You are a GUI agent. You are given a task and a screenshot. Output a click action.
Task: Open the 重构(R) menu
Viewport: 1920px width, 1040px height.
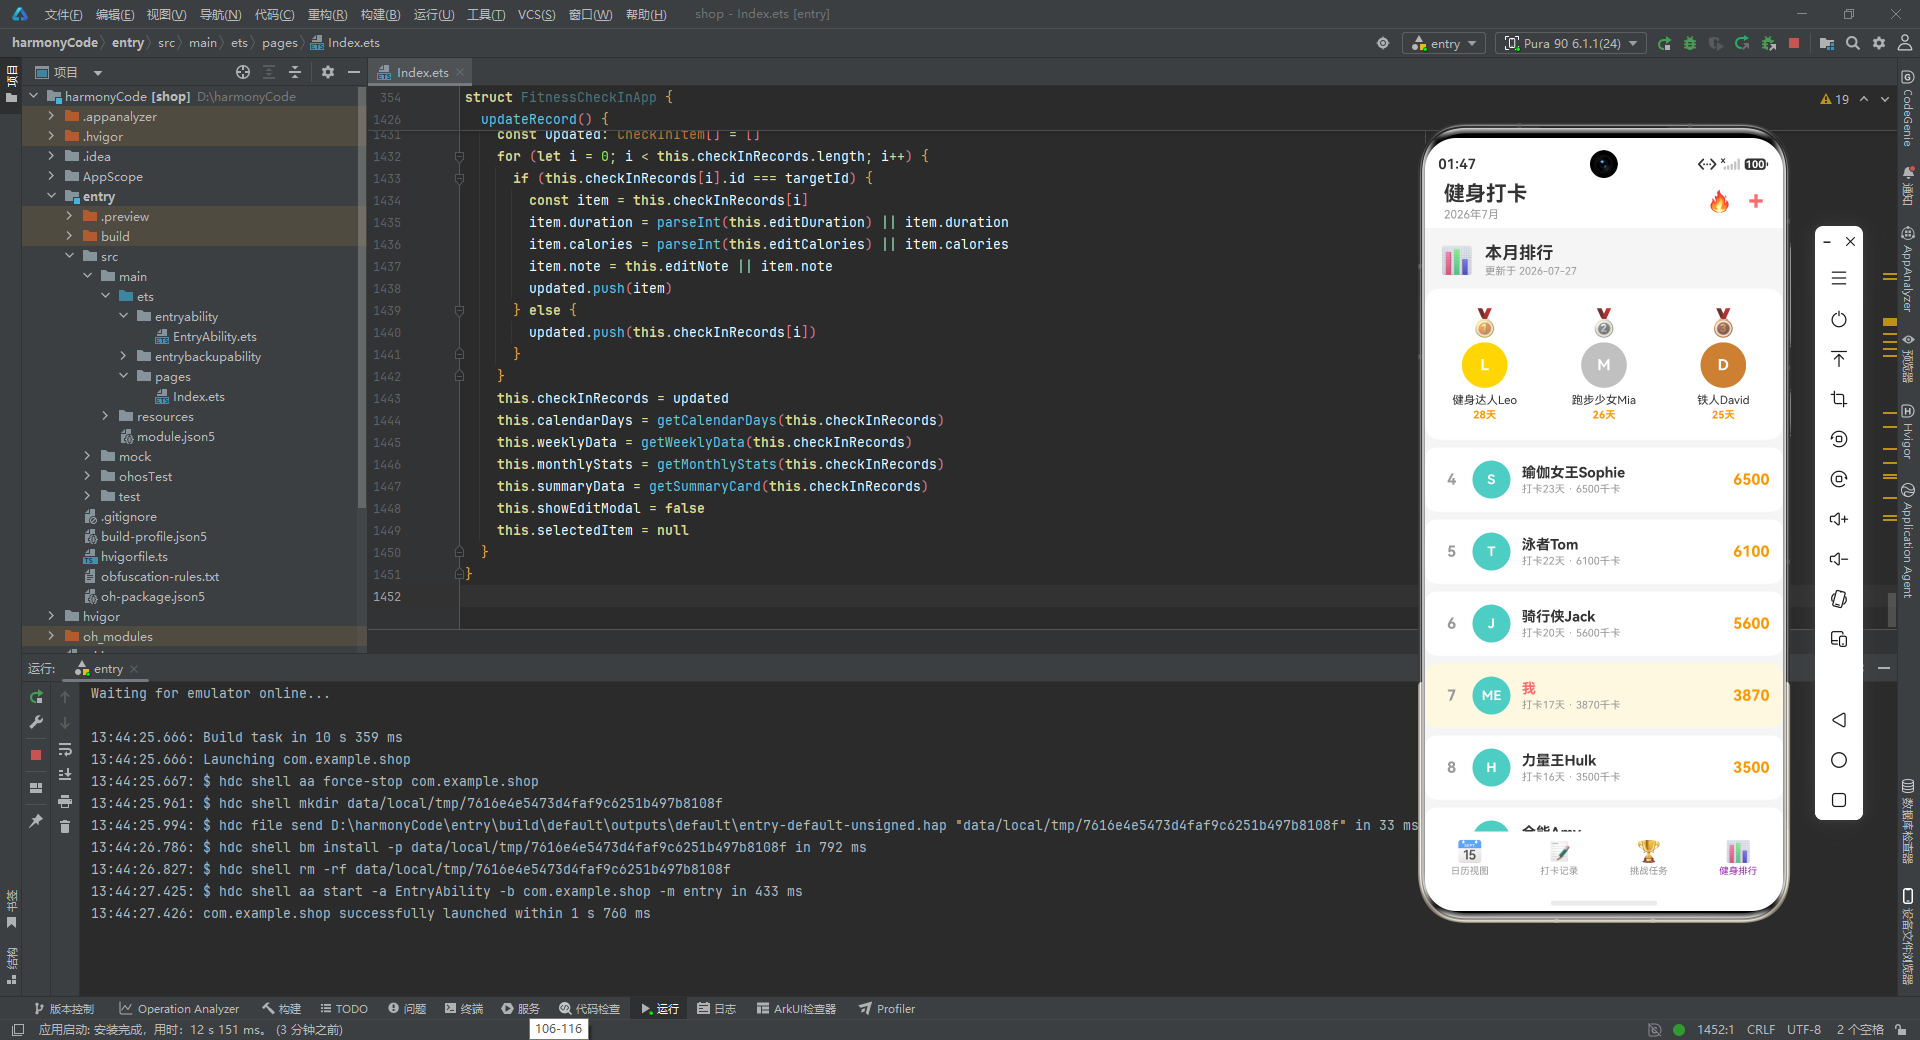pyautogui.click(x=327, y=14)
